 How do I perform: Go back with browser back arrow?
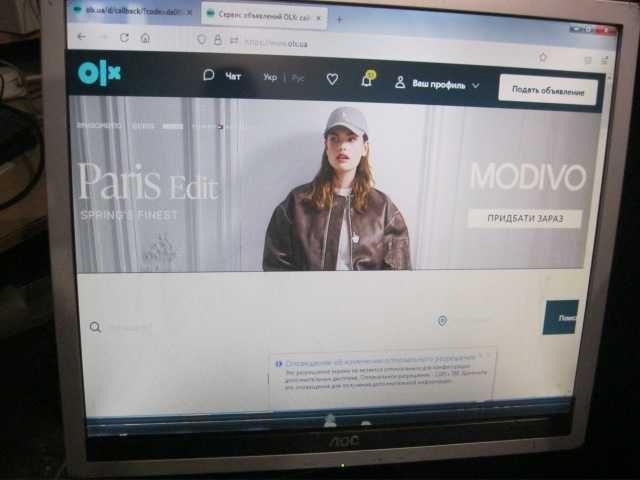pyautogui.click(x=82, y=36)
